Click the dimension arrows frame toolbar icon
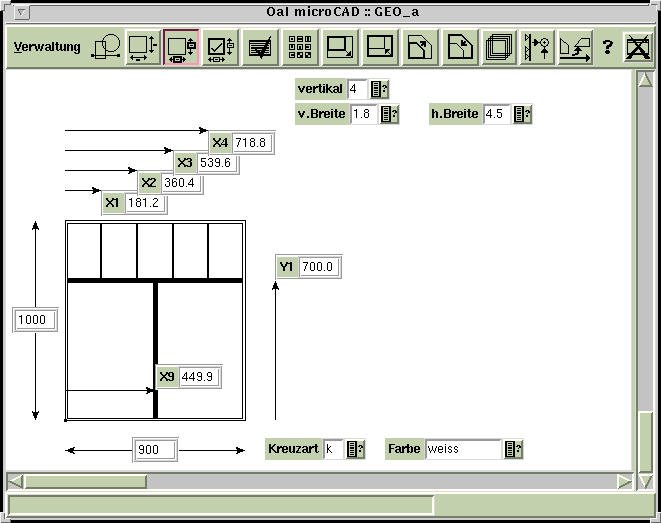The image size is (661, 523). pos(143,47)
